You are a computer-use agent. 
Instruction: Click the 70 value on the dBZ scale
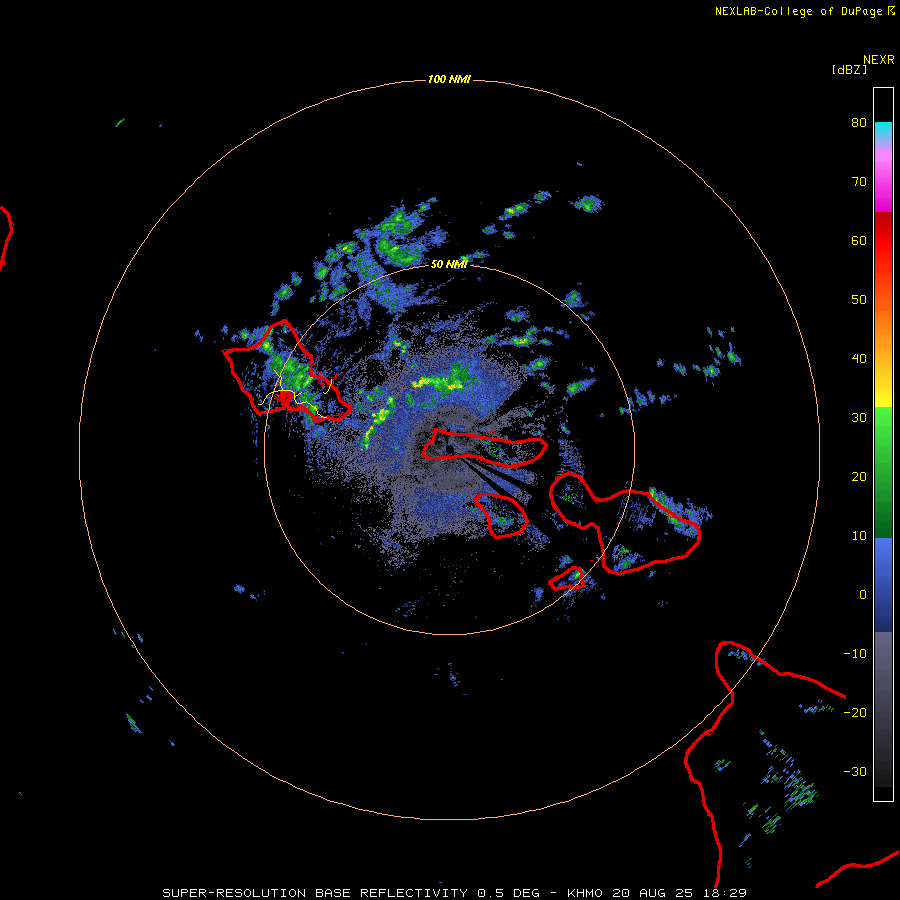859,181
